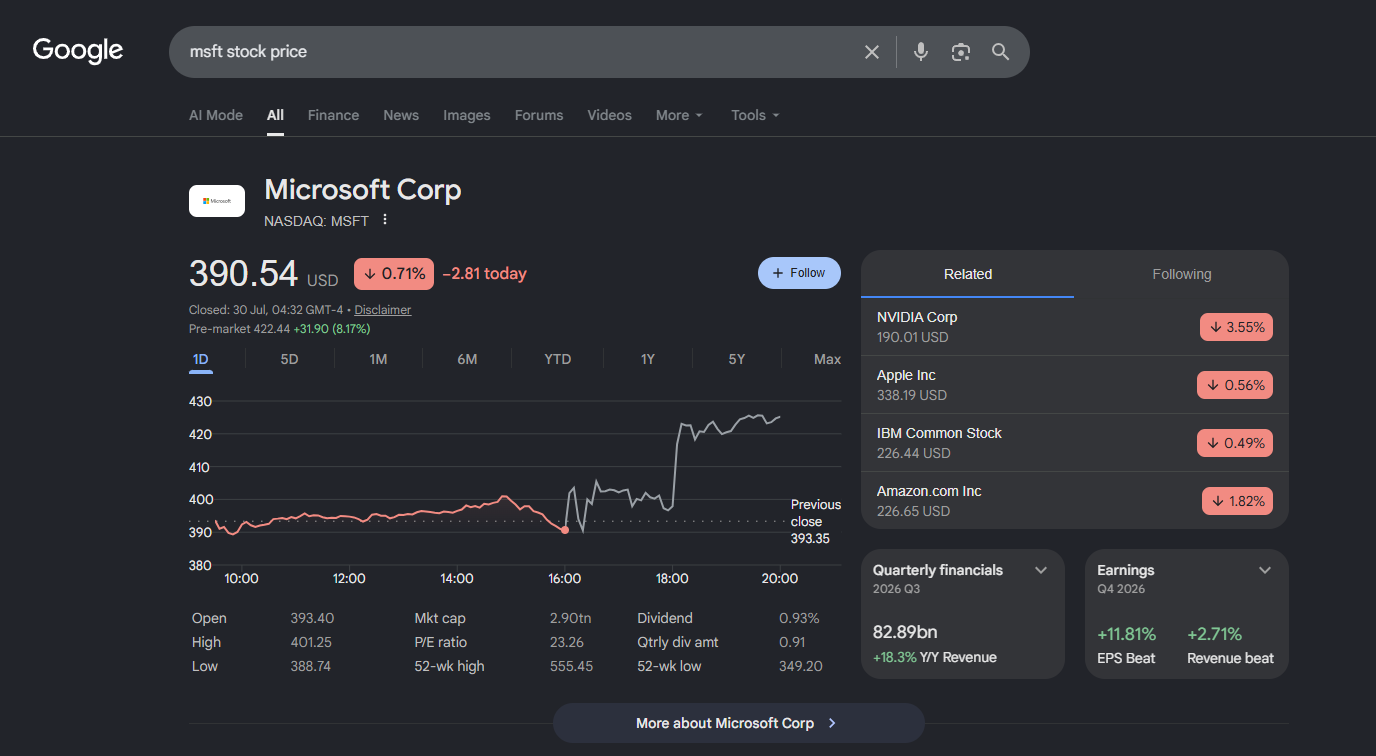Click IBM's 0.49% change badge
The image size is (1376, 756).
coord(1235,443)
